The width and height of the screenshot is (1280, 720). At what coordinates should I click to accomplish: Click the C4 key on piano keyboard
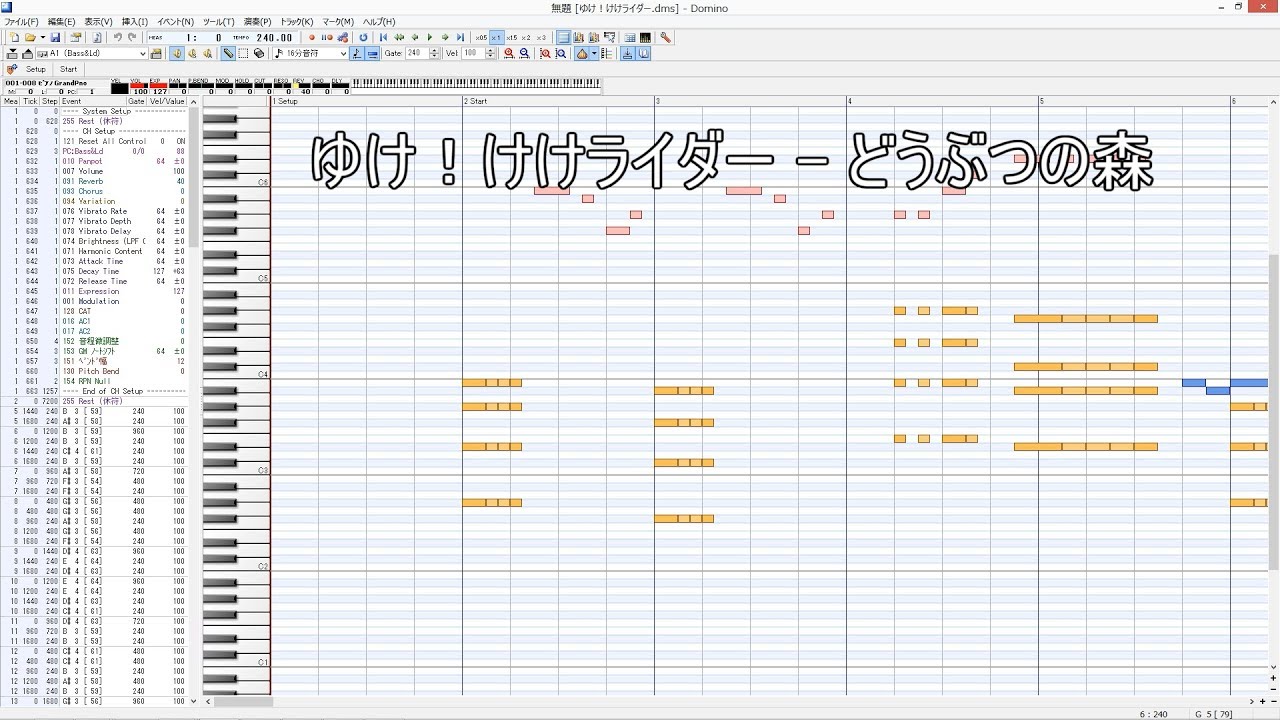[236, 375]
